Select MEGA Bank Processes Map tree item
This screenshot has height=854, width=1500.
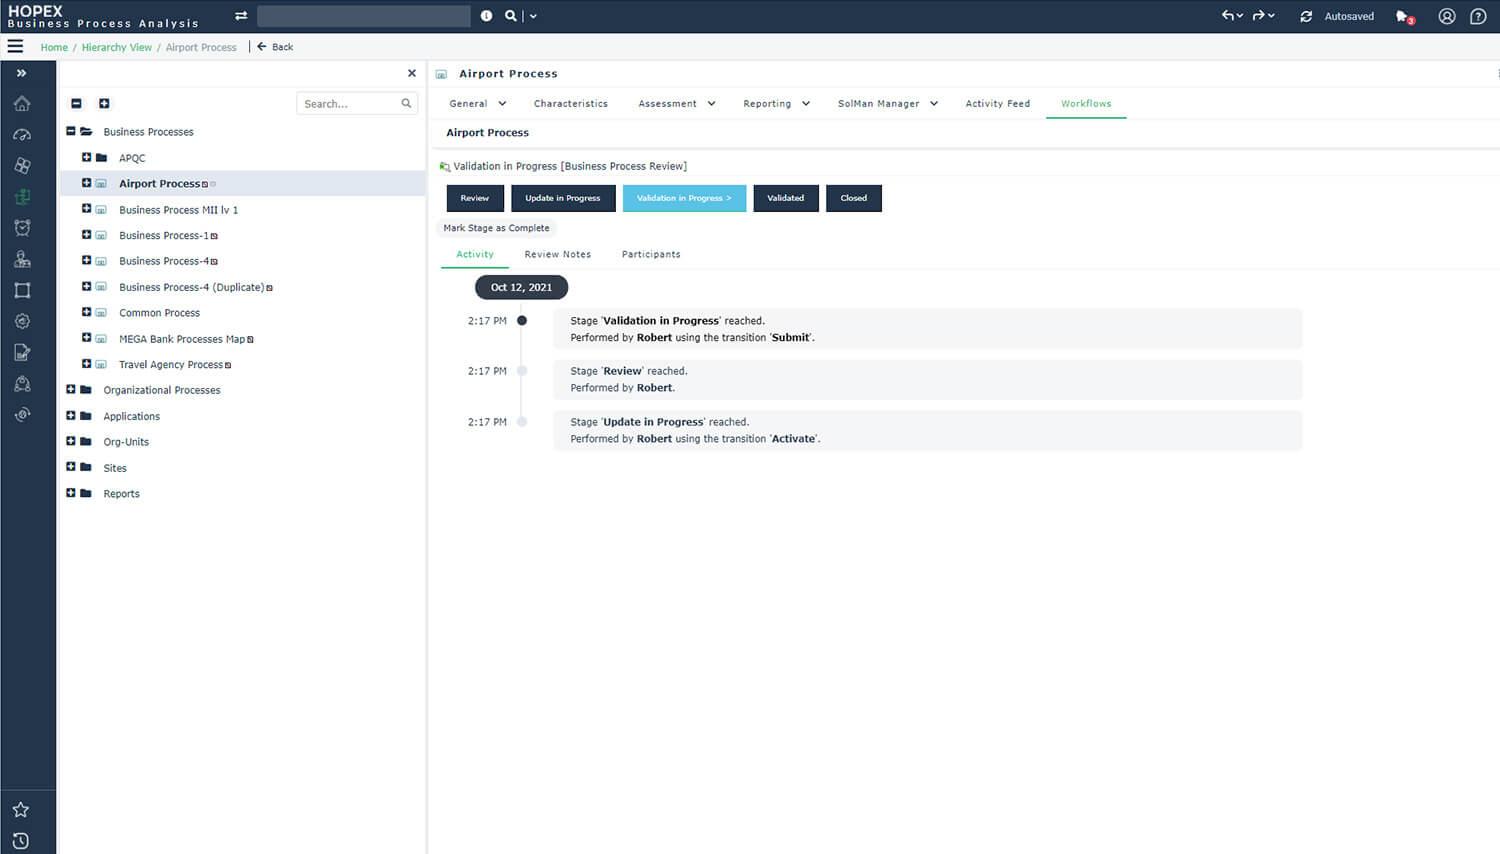pos(182,339)
